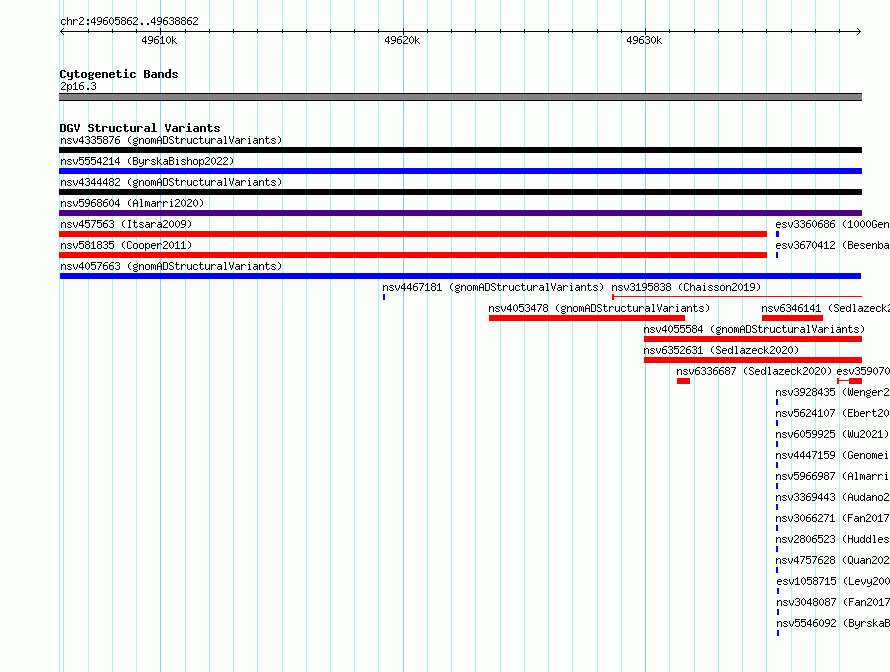The image size is (890, 672).
Task: Click the DGV Structural Variants track title
Action: (x=140, y=128)
